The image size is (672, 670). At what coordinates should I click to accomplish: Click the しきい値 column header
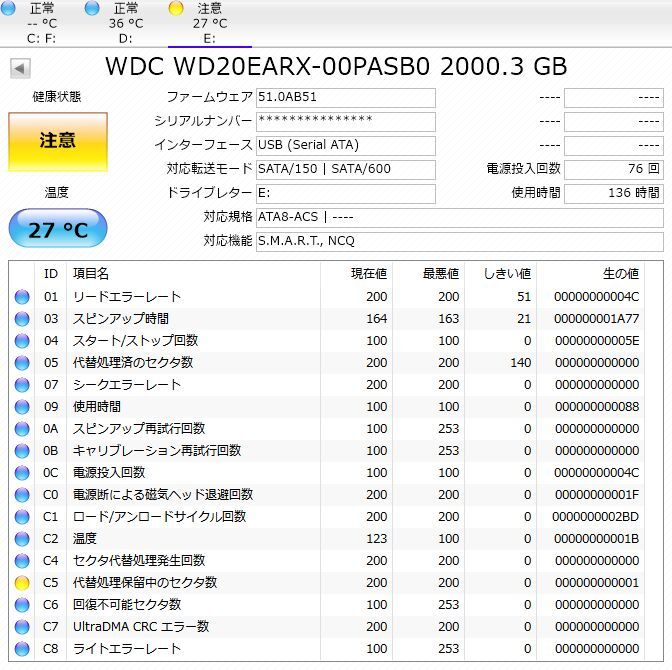507,273
